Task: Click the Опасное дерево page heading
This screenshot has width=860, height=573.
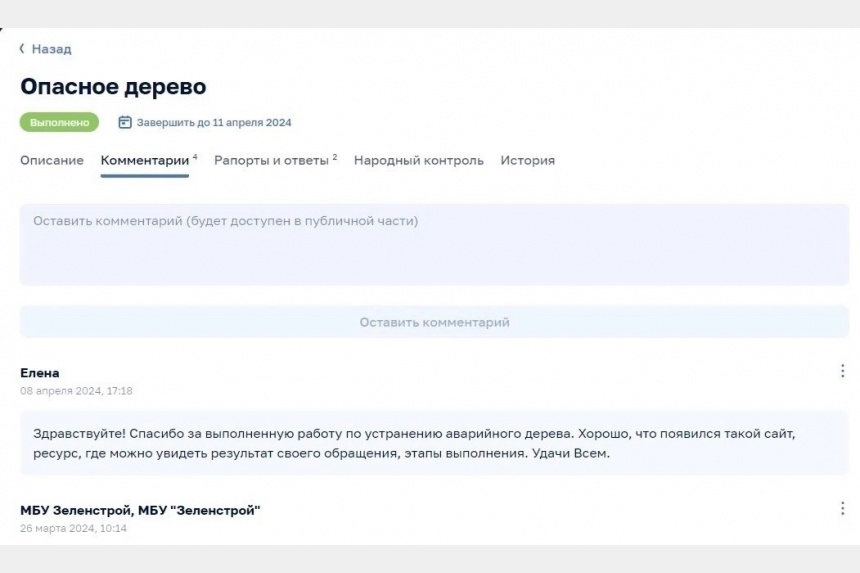Action: coord(113,87)
